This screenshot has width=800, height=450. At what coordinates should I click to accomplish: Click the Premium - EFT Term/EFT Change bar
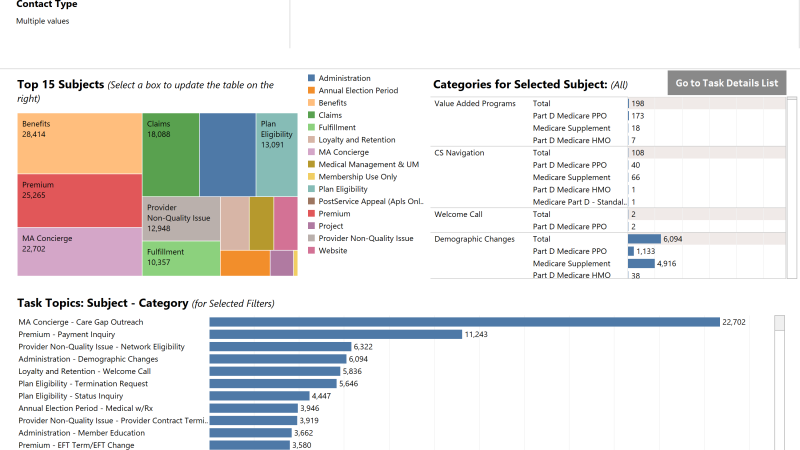point(249,445)
